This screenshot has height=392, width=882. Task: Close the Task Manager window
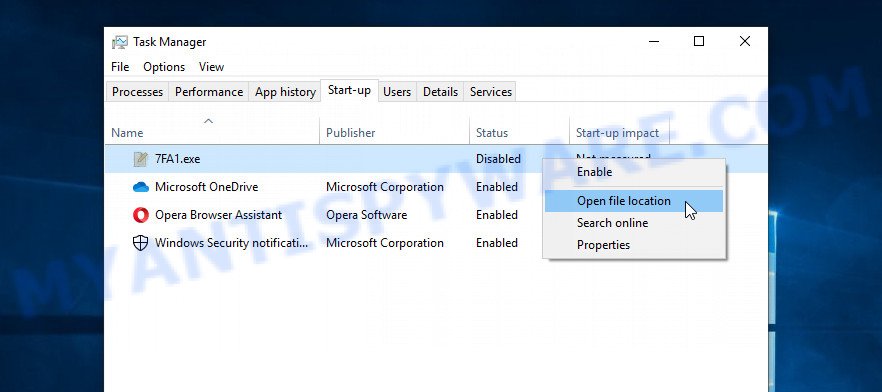(x=745, y=41)
